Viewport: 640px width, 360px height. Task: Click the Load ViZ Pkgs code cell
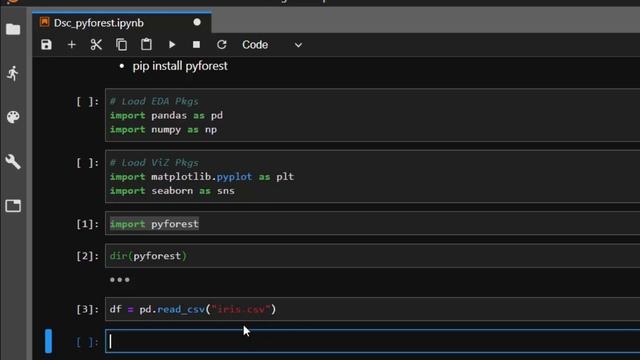[372, 176]
